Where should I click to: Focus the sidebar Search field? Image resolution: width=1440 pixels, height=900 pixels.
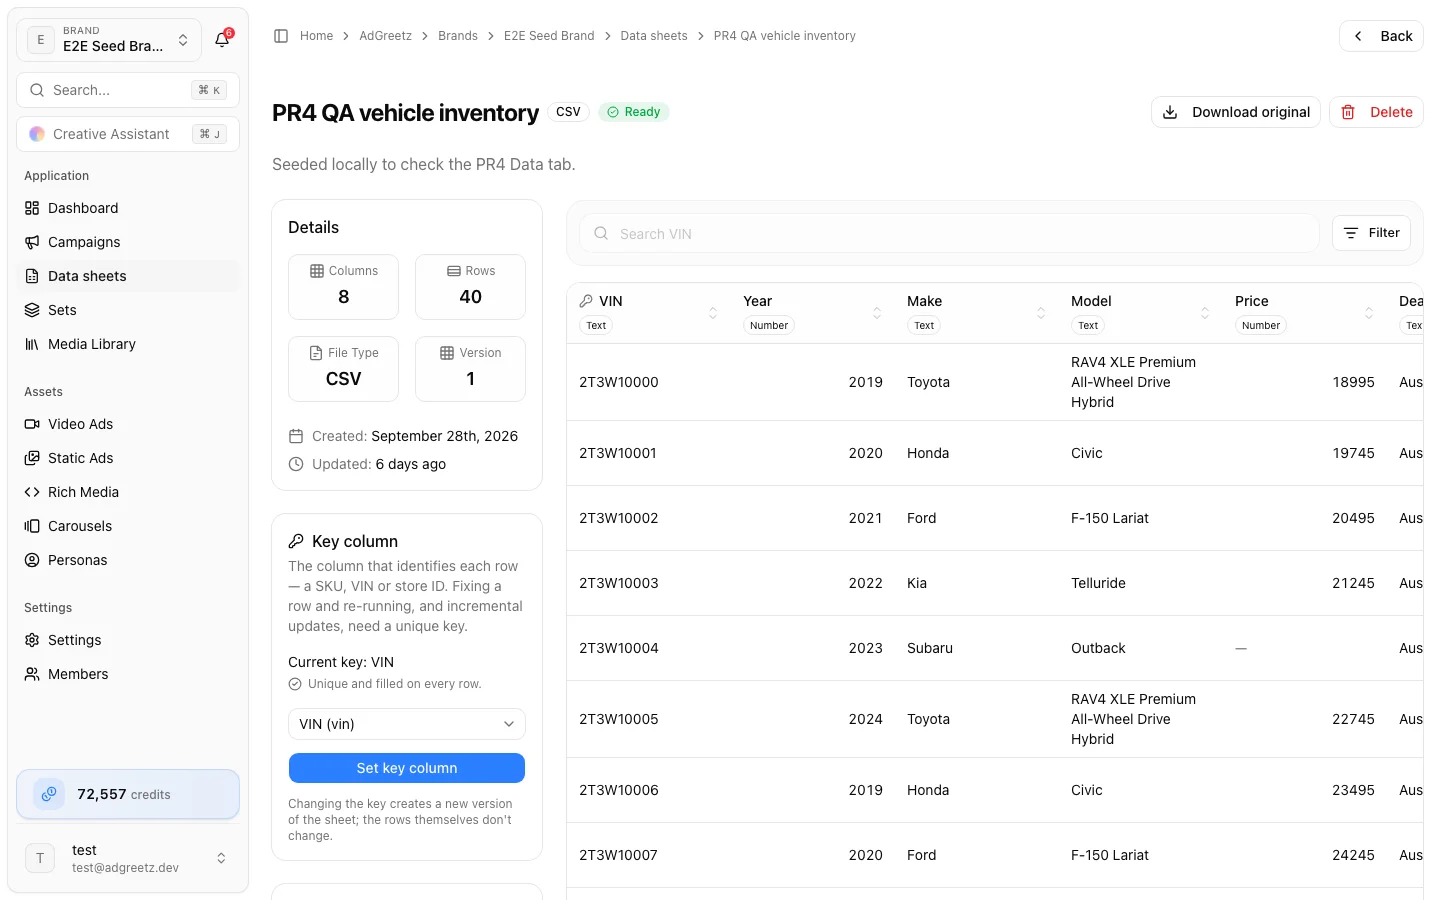128,90
